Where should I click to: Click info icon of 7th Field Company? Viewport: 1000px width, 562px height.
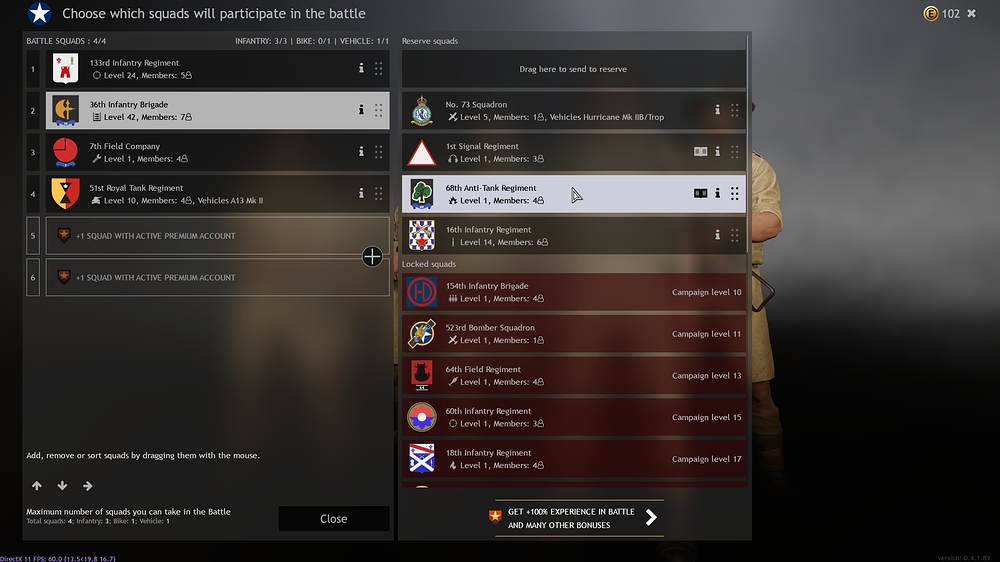tap(361, 151)
